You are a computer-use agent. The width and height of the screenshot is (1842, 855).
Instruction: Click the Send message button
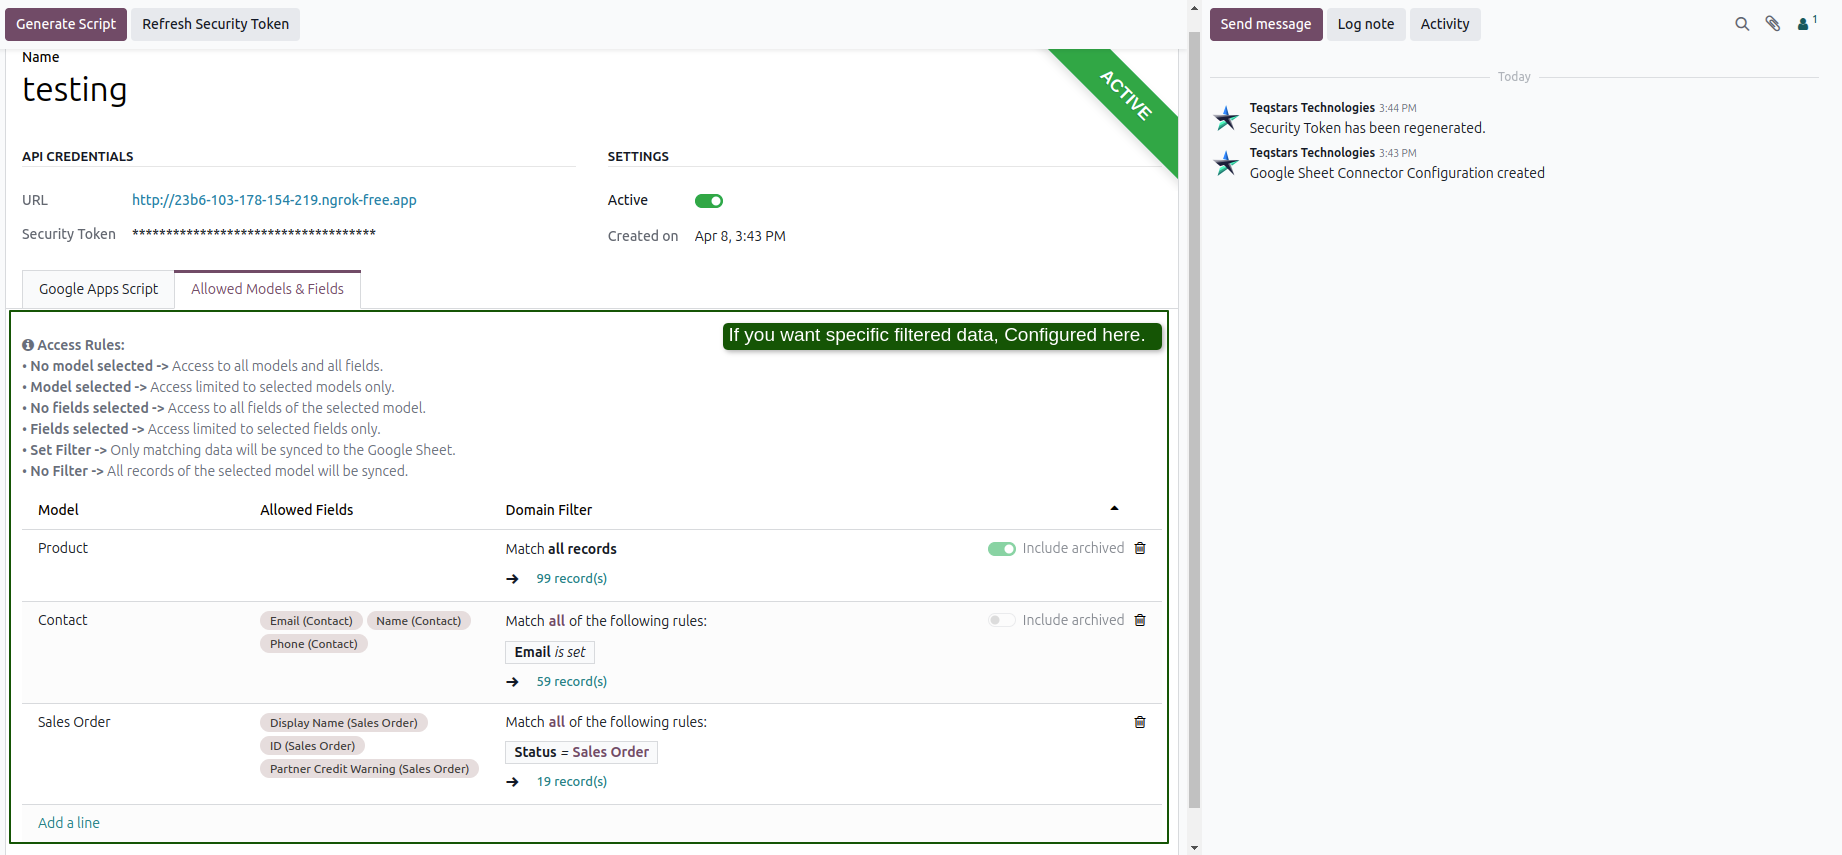(x=1266, y=24)
